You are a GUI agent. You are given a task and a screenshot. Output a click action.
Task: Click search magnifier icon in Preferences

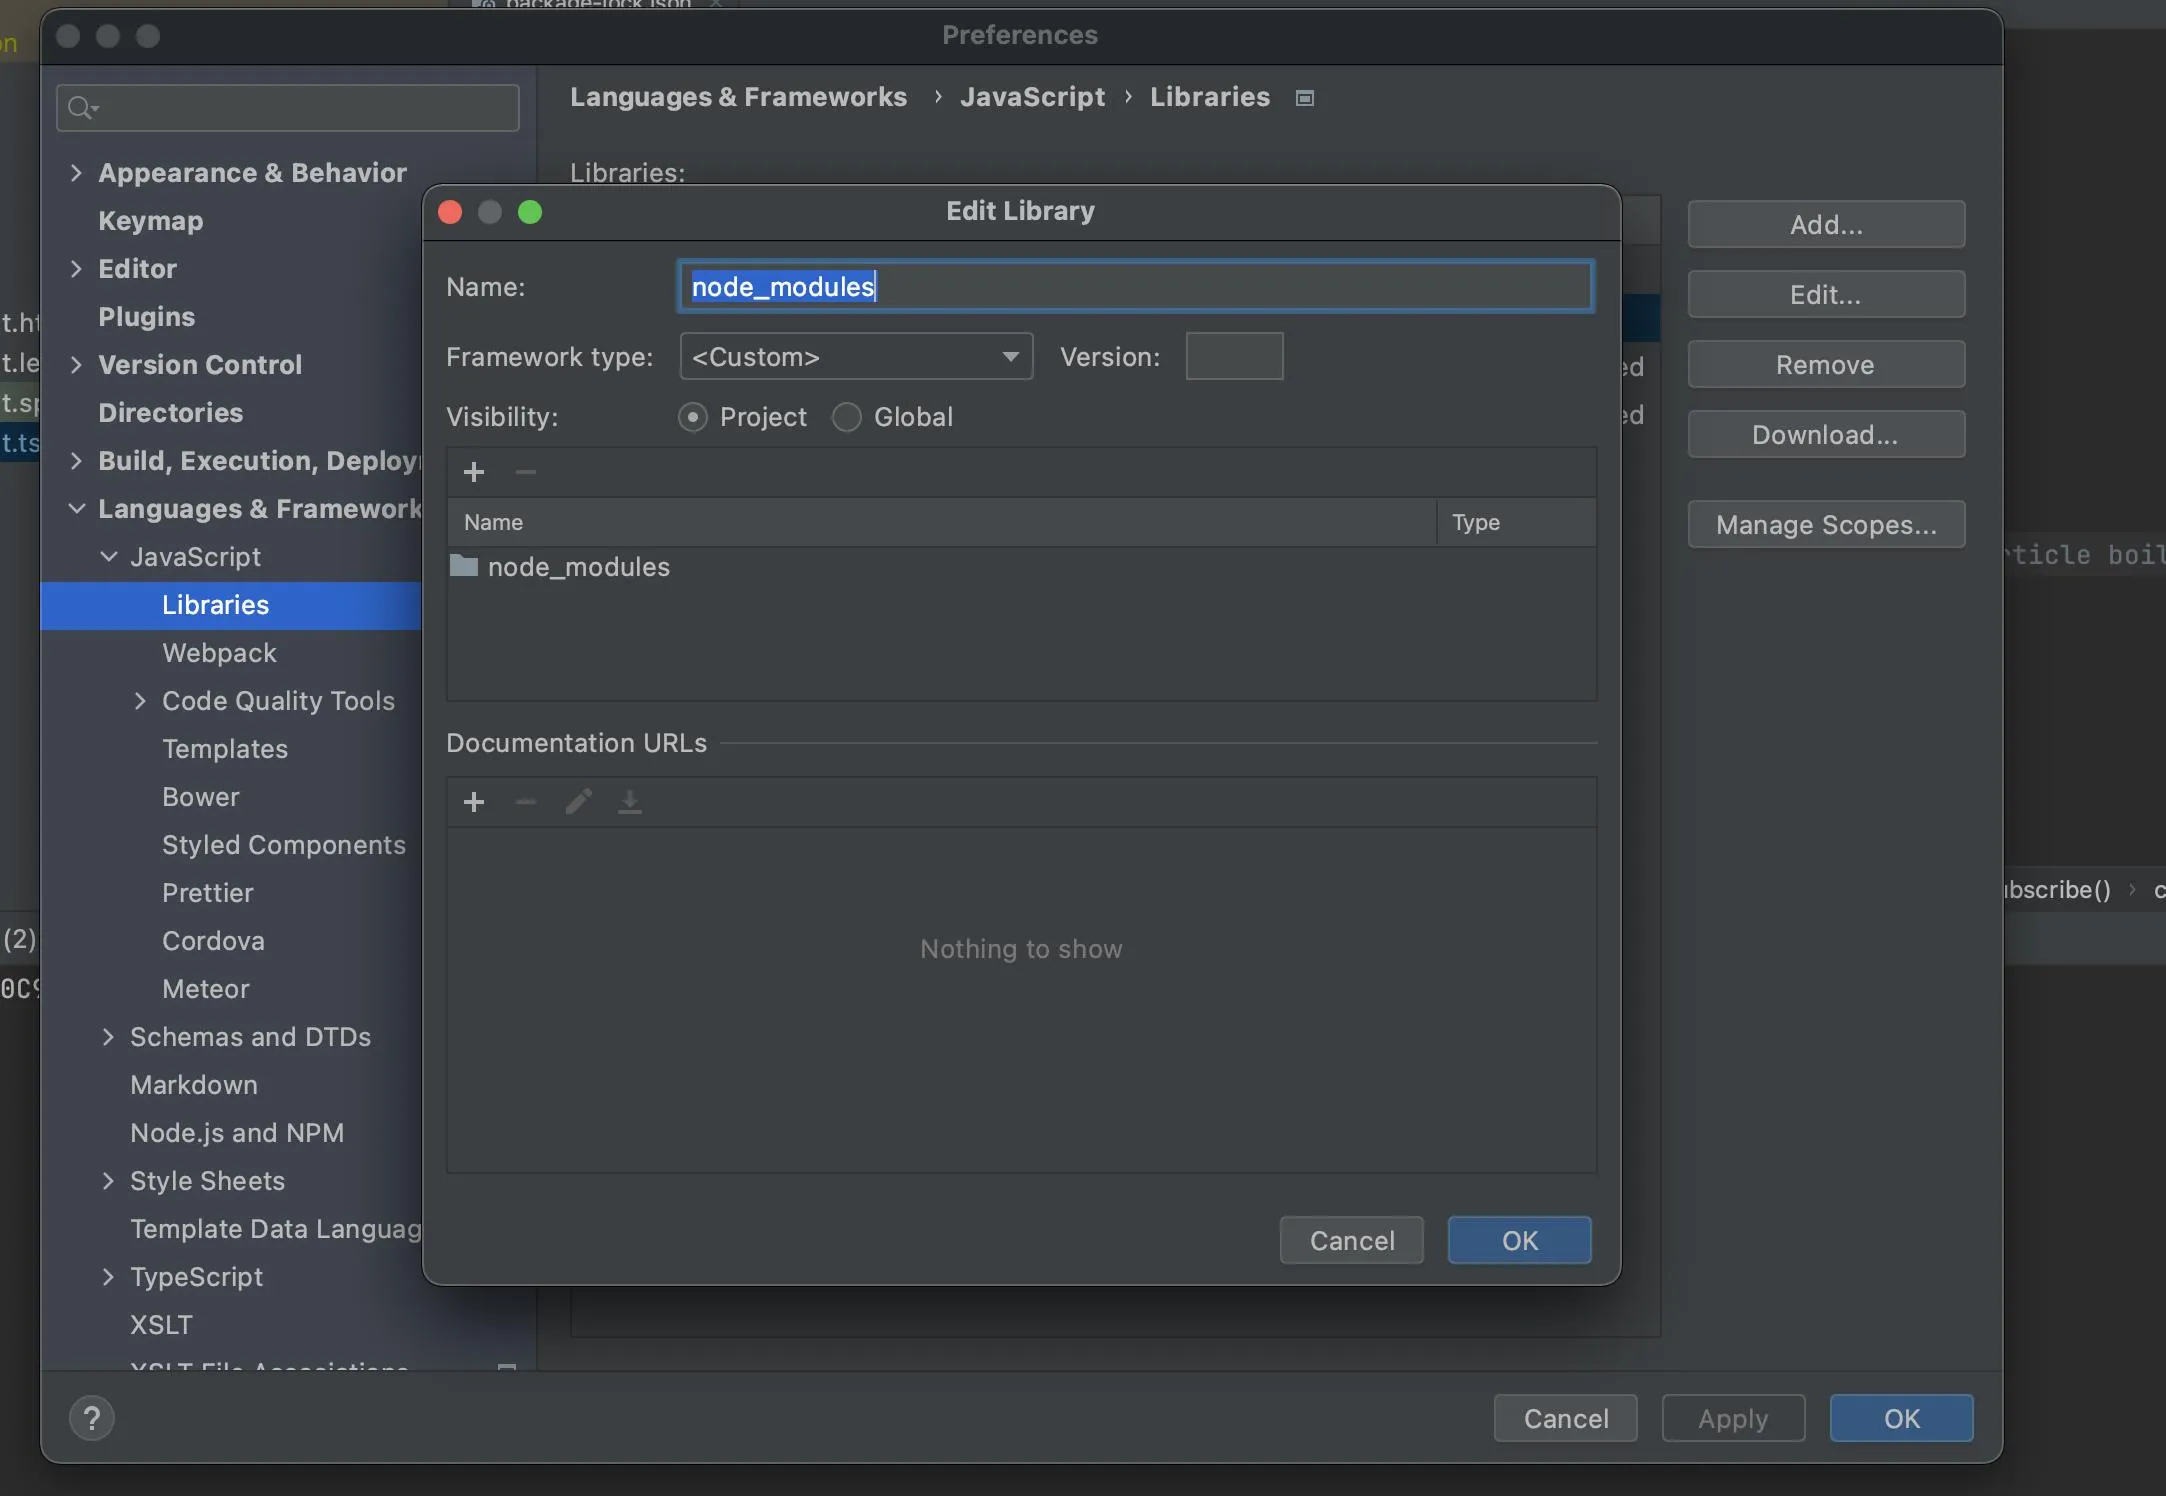(x=80, y=108)
